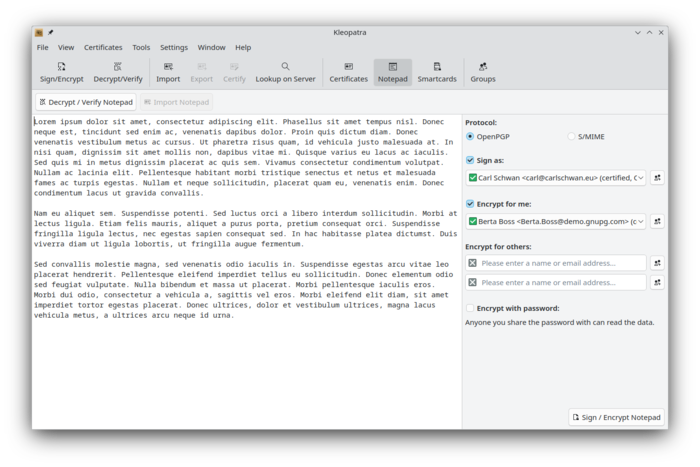Select OpenPGP protocol radio button
This screenshot has width=700, height=467.
pos(470,136)
